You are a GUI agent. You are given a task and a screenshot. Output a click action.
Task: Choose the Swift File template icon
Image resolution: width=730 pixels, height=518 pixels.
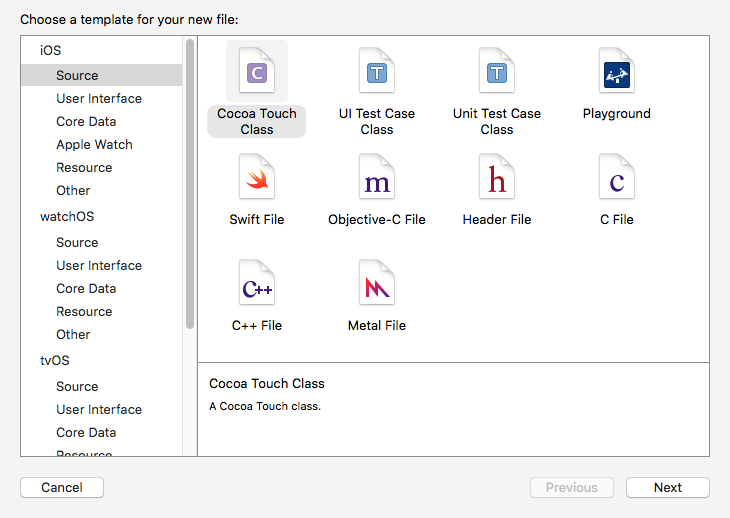tap(257, 178)
